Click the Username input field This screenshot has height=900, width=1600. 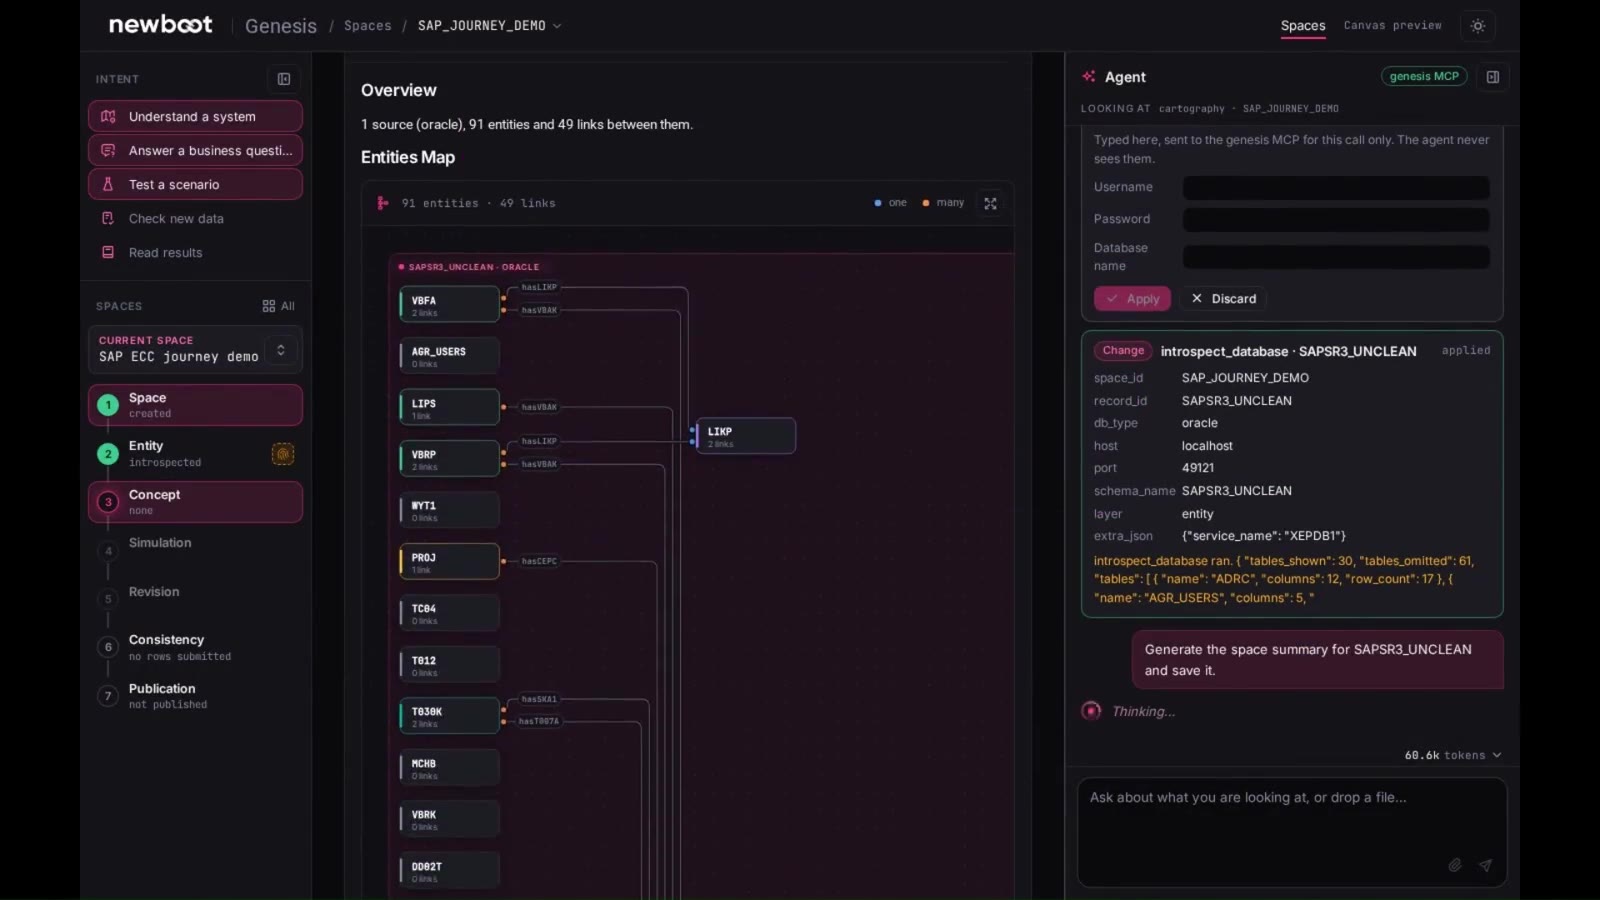(1336, 188)
